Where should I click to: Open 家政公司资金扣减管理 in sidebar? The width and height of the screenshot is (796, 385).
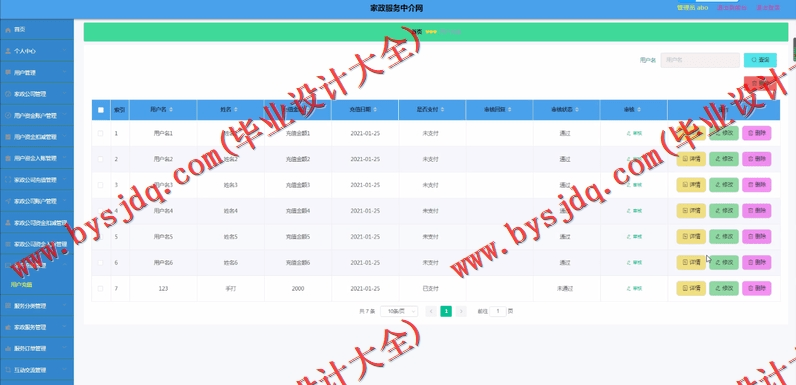[x=37, y=222]
